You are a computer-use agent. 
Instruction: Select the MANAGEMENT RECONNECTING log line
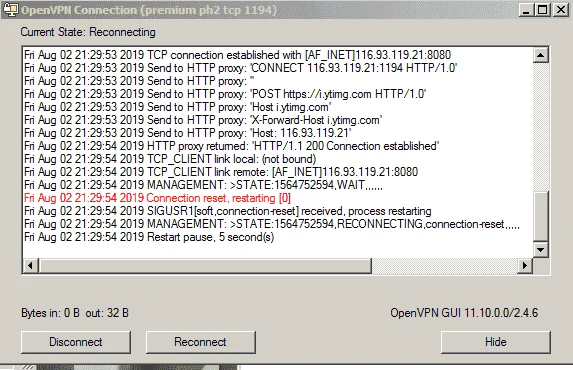272,224
